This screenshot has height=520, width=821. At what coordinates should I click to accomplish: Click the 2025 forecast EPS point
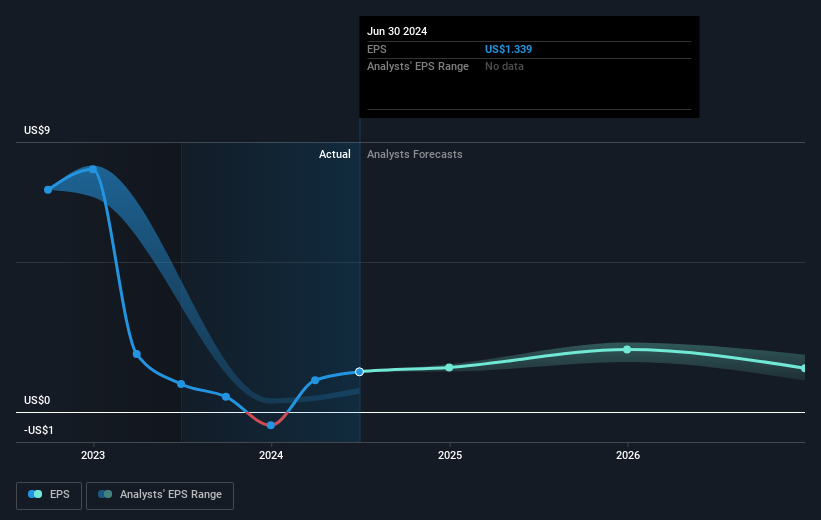click(449, 368)
